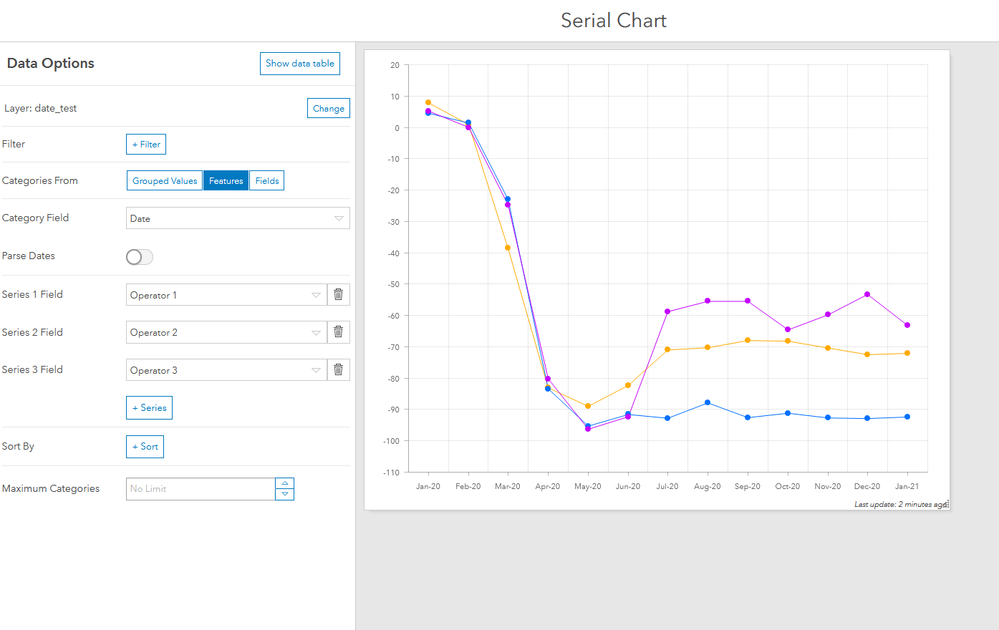Click Show data table button

pos(300,64)
